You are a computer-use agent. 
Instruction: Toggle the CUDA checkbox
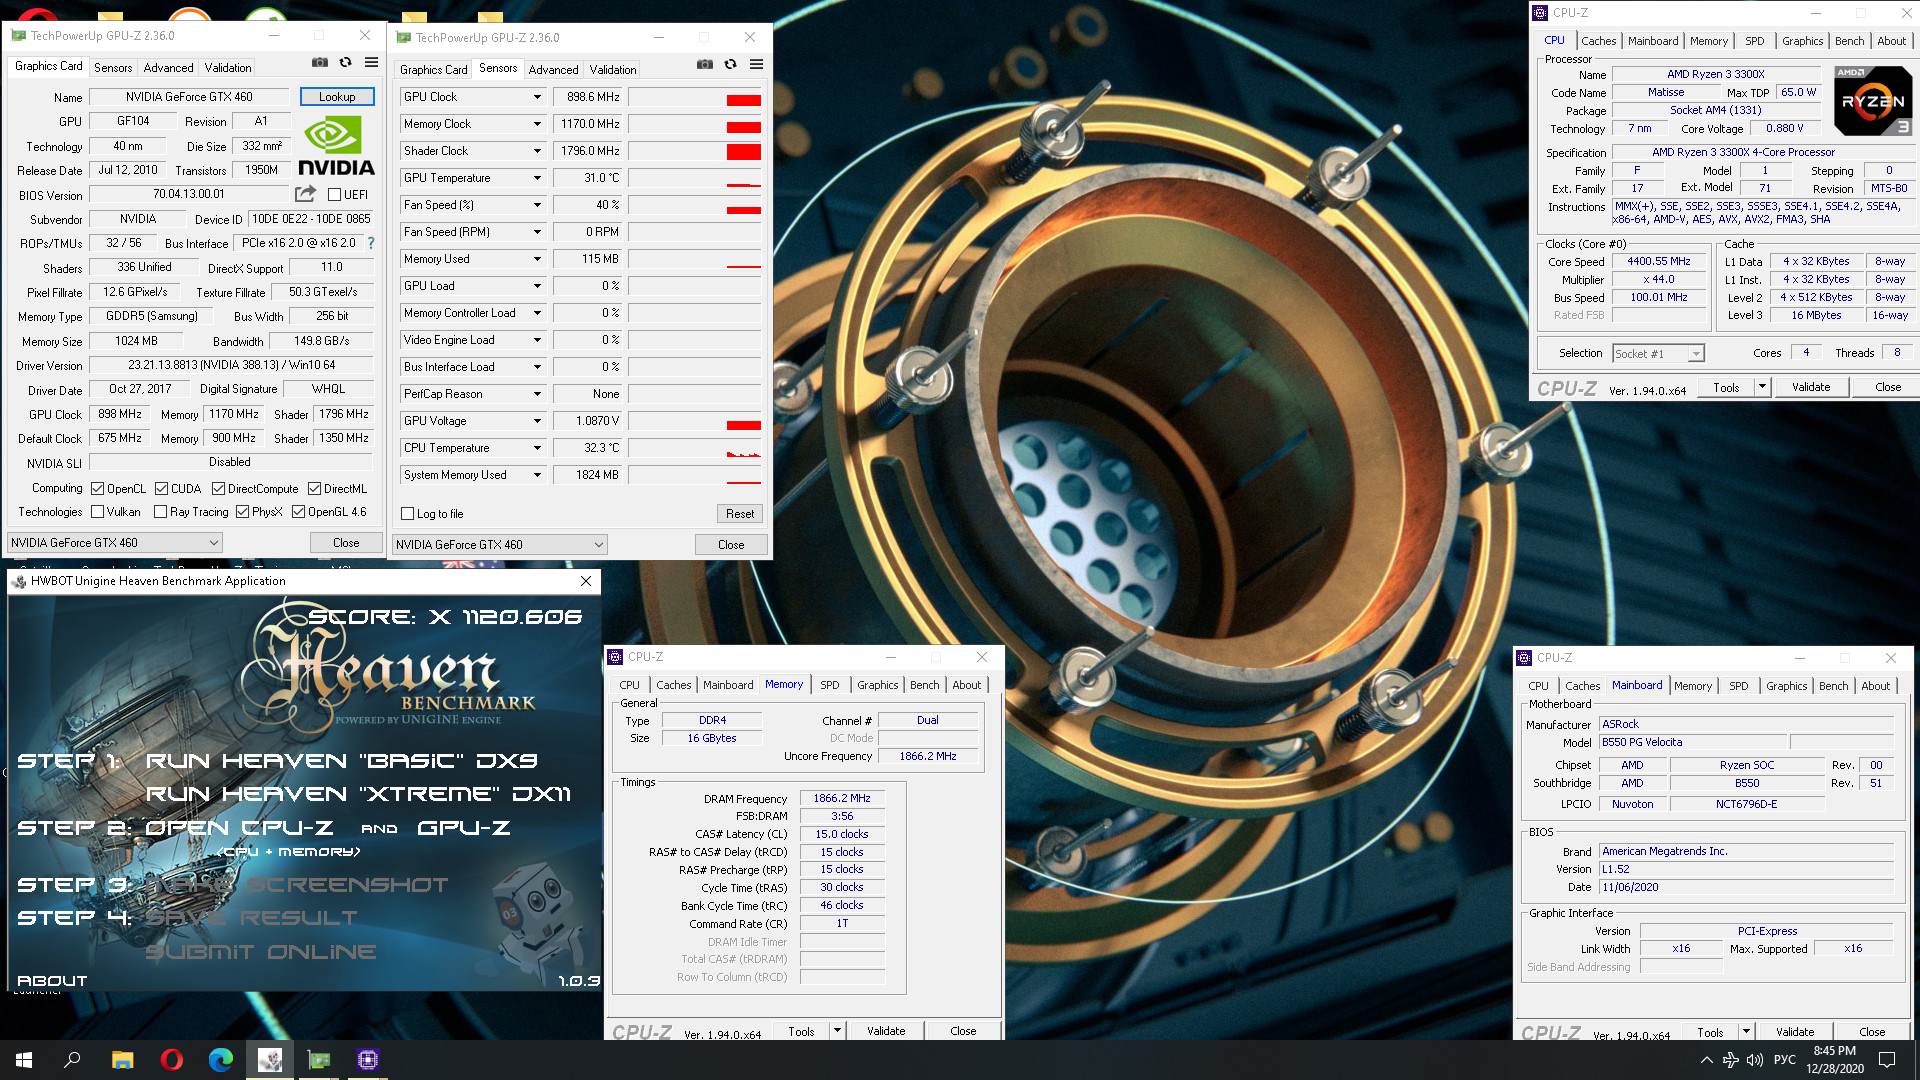tap(161, 489)
